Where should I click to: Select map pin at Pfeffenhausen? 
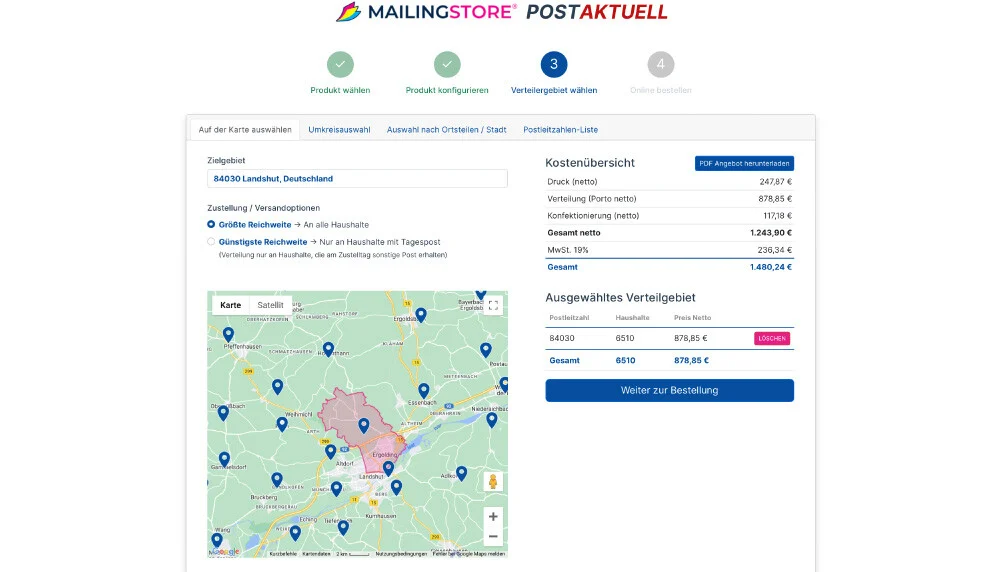pos(228,334)
